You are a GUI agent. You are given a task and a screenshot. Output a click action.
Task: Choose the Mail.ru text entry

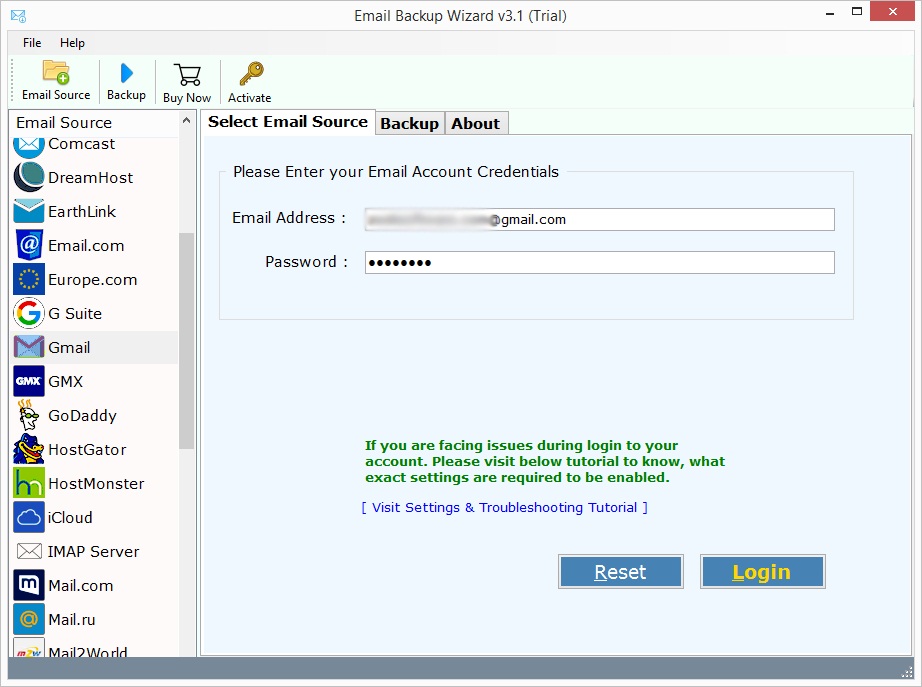point(72,620)
